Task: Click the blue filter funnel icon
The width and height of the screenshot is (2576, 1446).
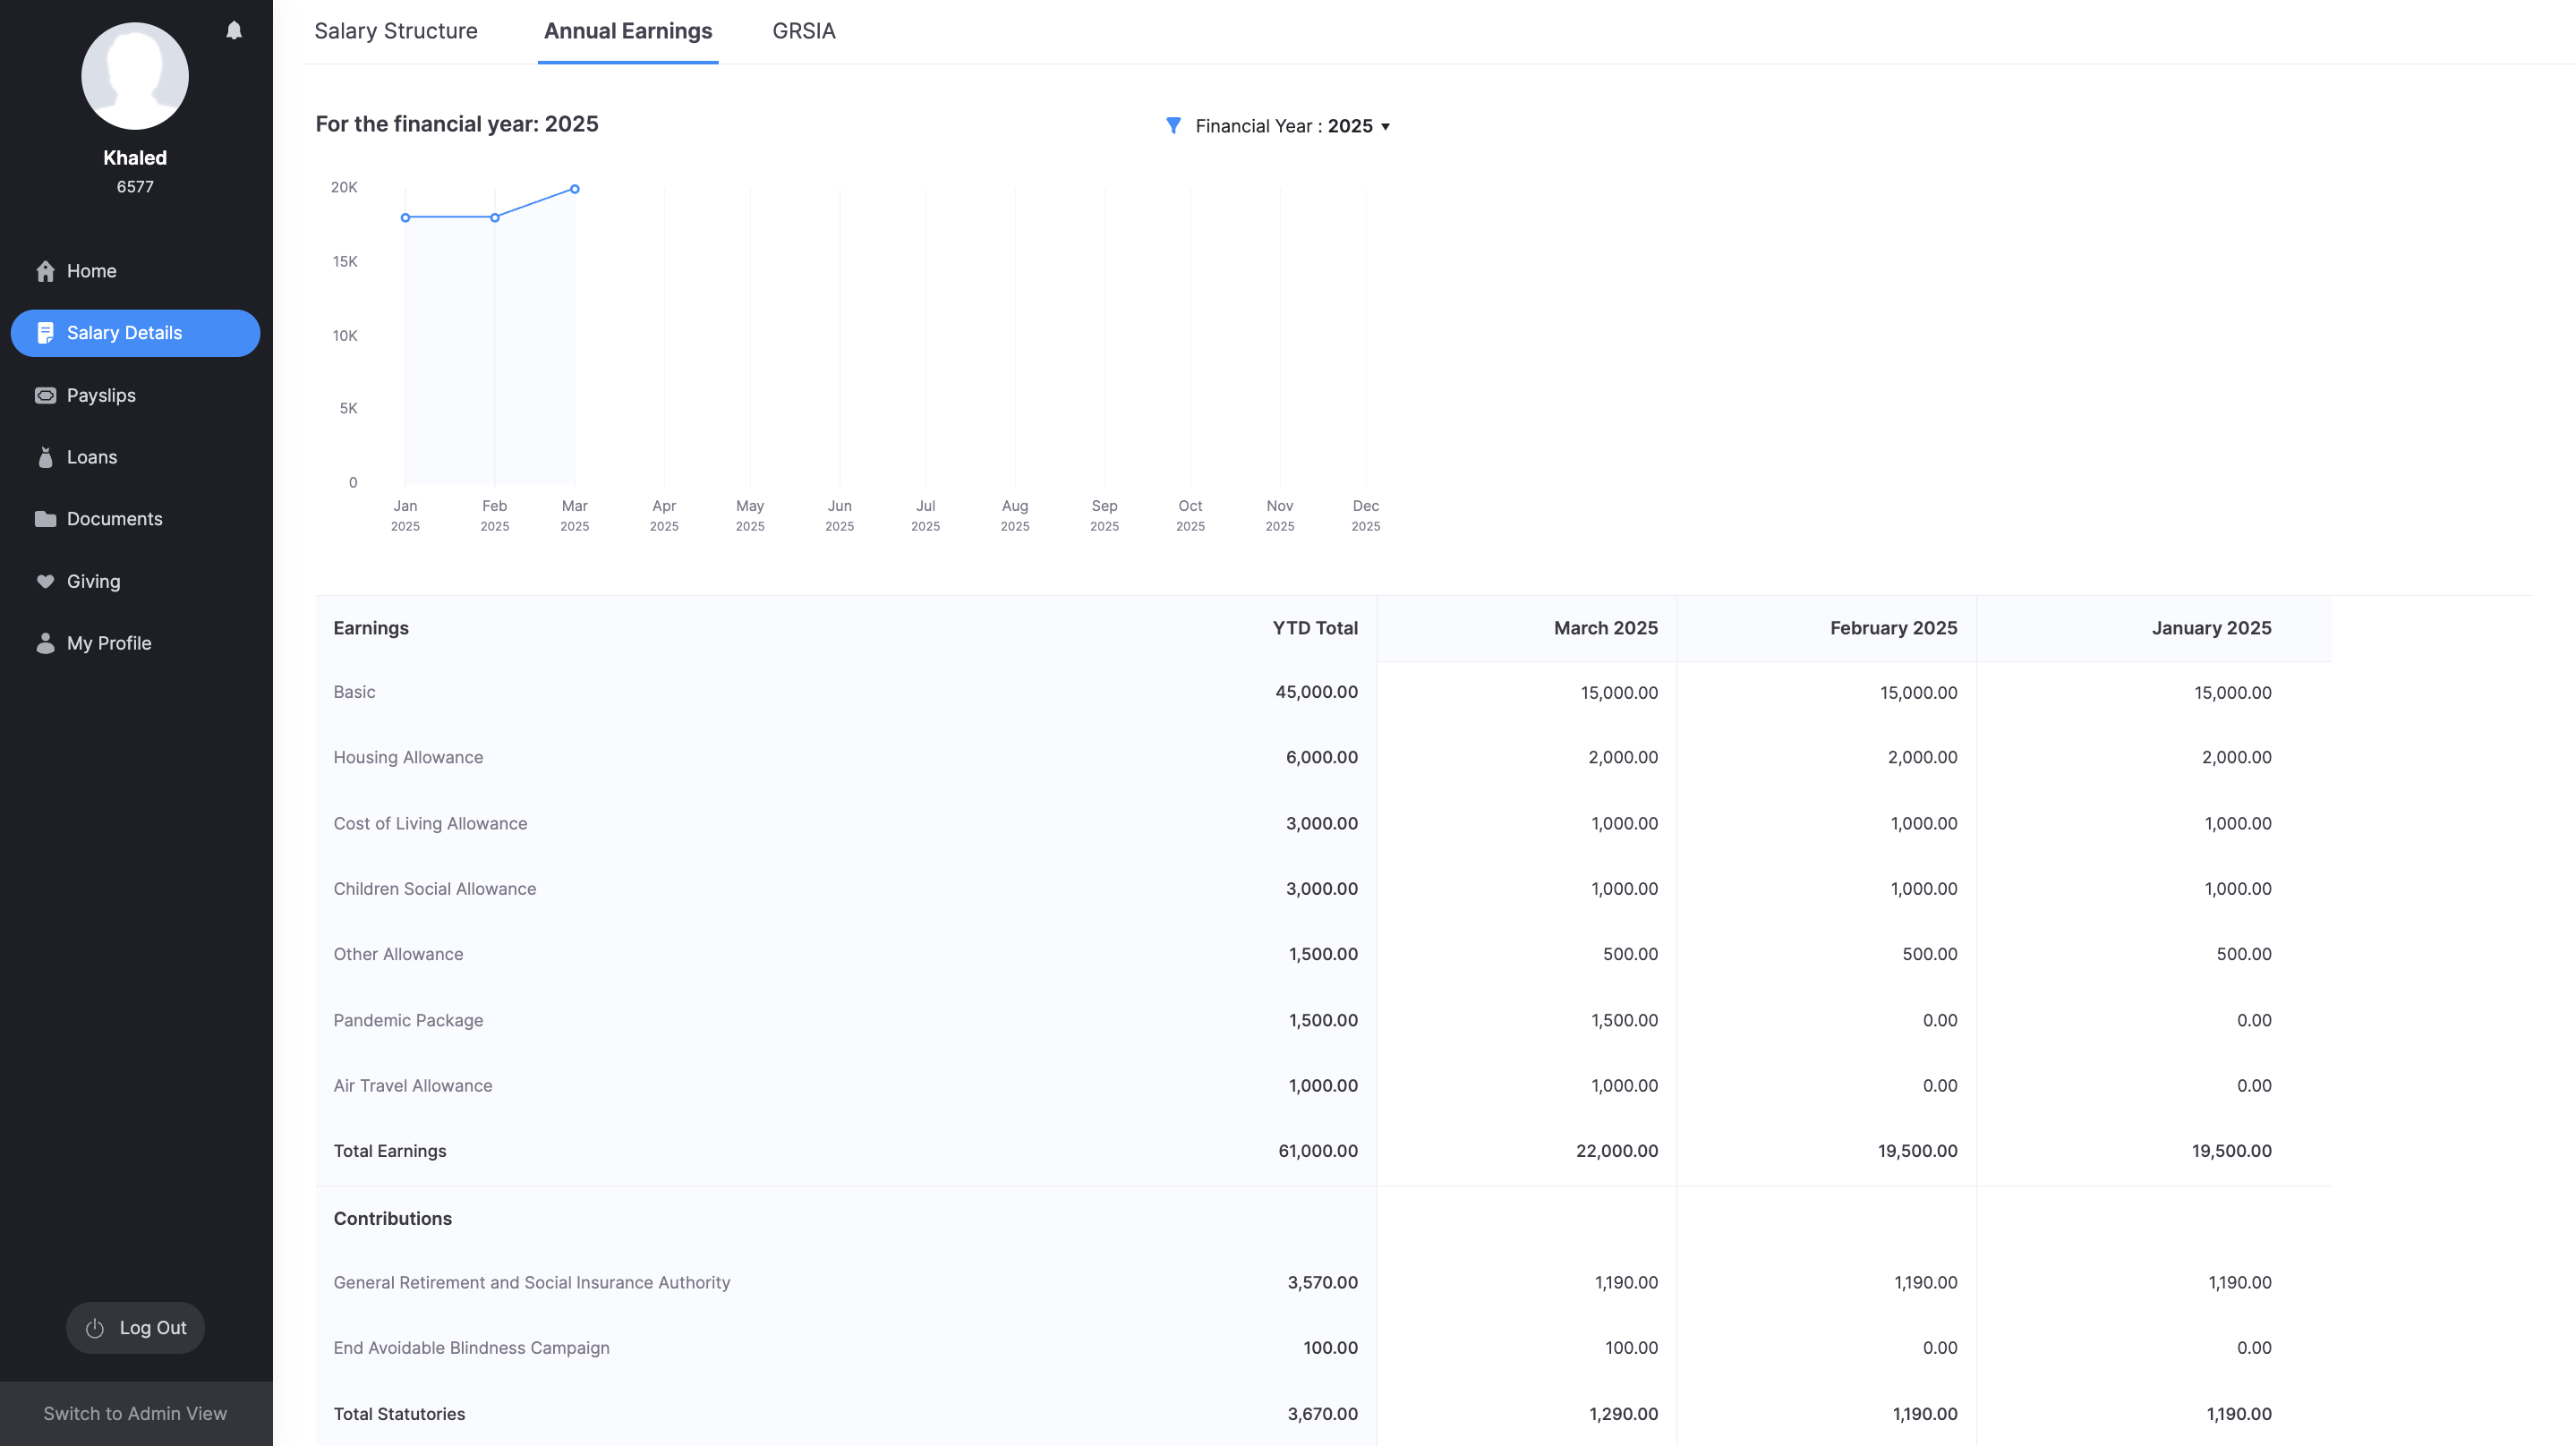Action: point(1173,126)
